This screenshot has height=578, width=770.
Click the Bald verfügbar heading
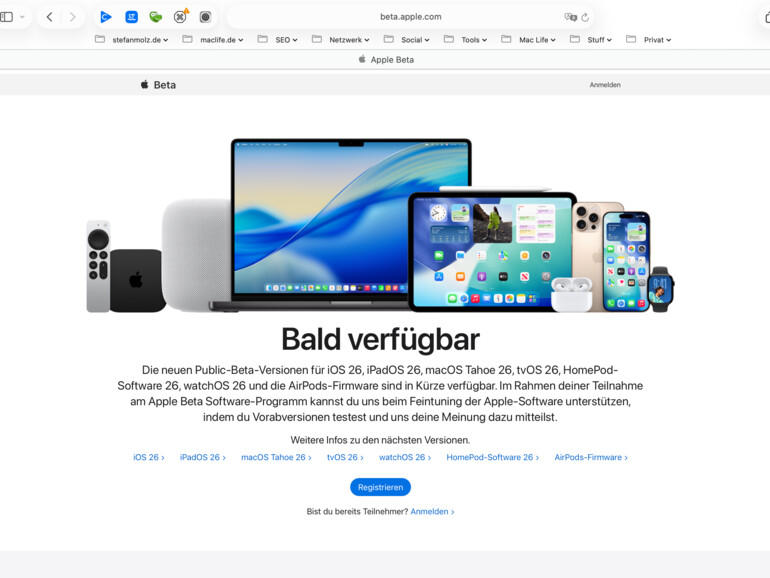[x=381, y=339]
